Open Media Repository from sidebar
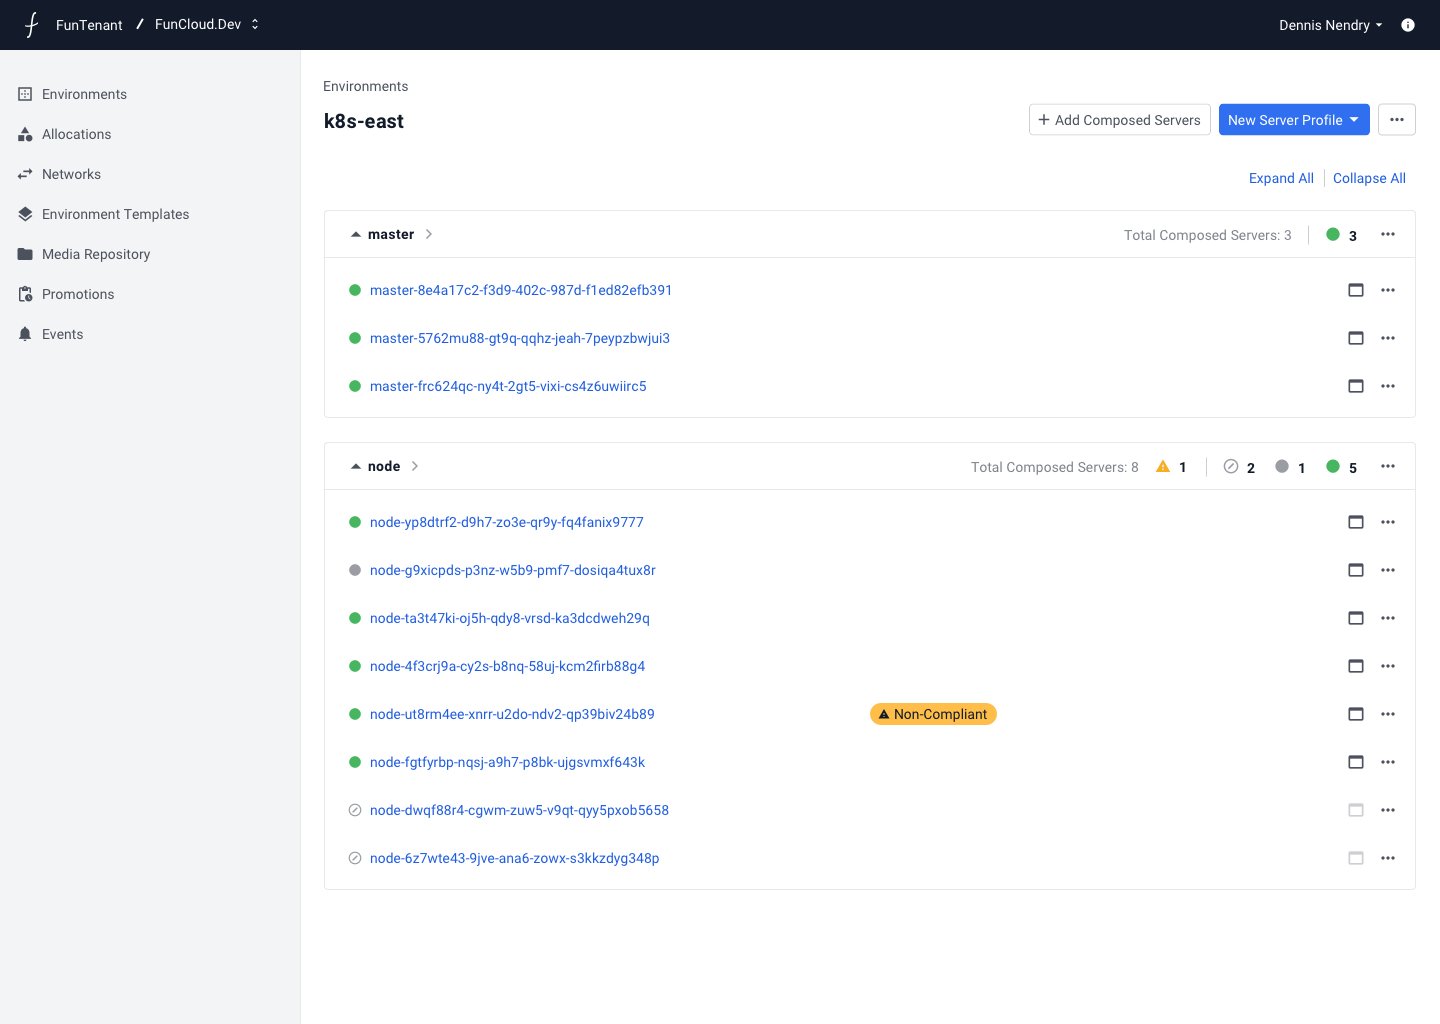This screenshot has width=1440, height=1024. (x=96, y=254)
